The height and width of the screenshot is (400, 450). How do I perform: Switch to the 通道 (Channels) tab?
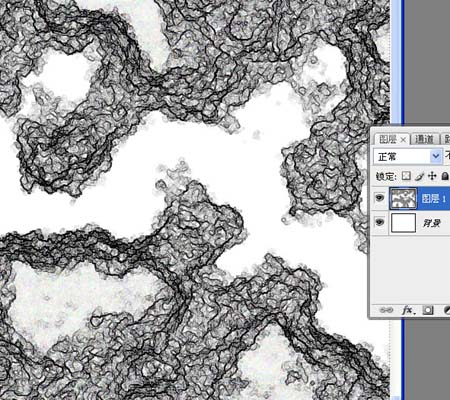[x=424, y=139]
